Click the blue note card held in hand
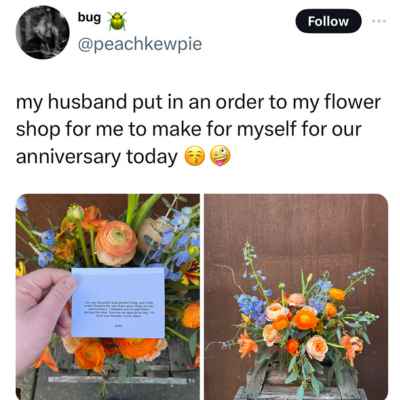The image size is (400, 400). point(118,302)
